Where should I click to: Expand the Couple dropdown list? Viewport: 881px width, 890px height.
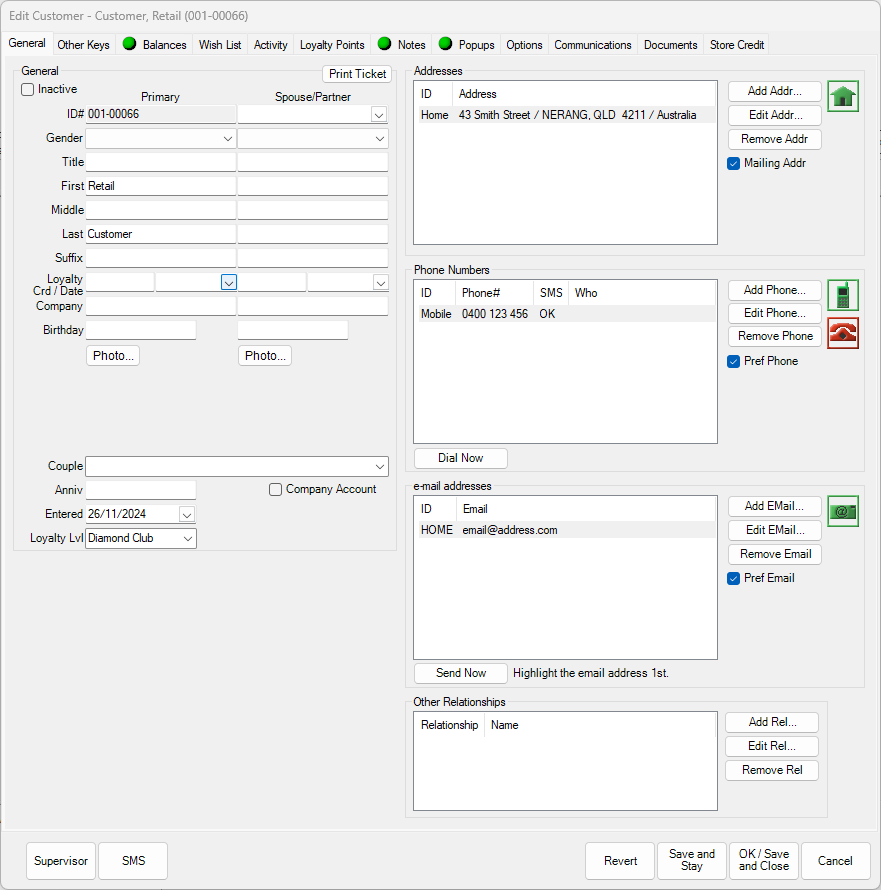pos(382,466)
